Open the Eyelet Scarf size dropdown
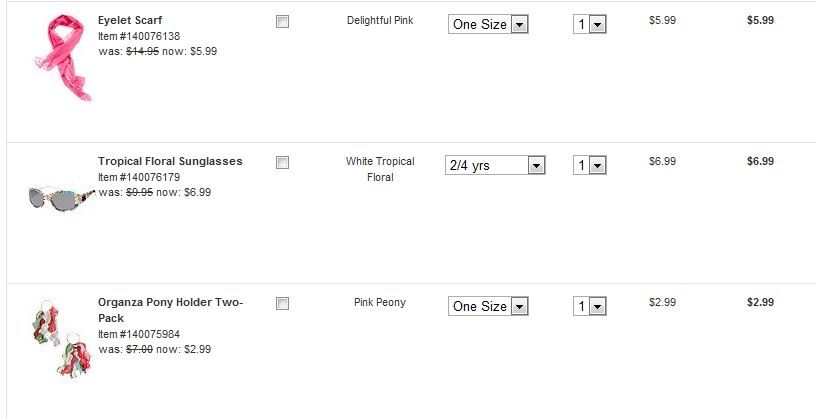This screenshot has width=816, height=419. click(488, 24)
